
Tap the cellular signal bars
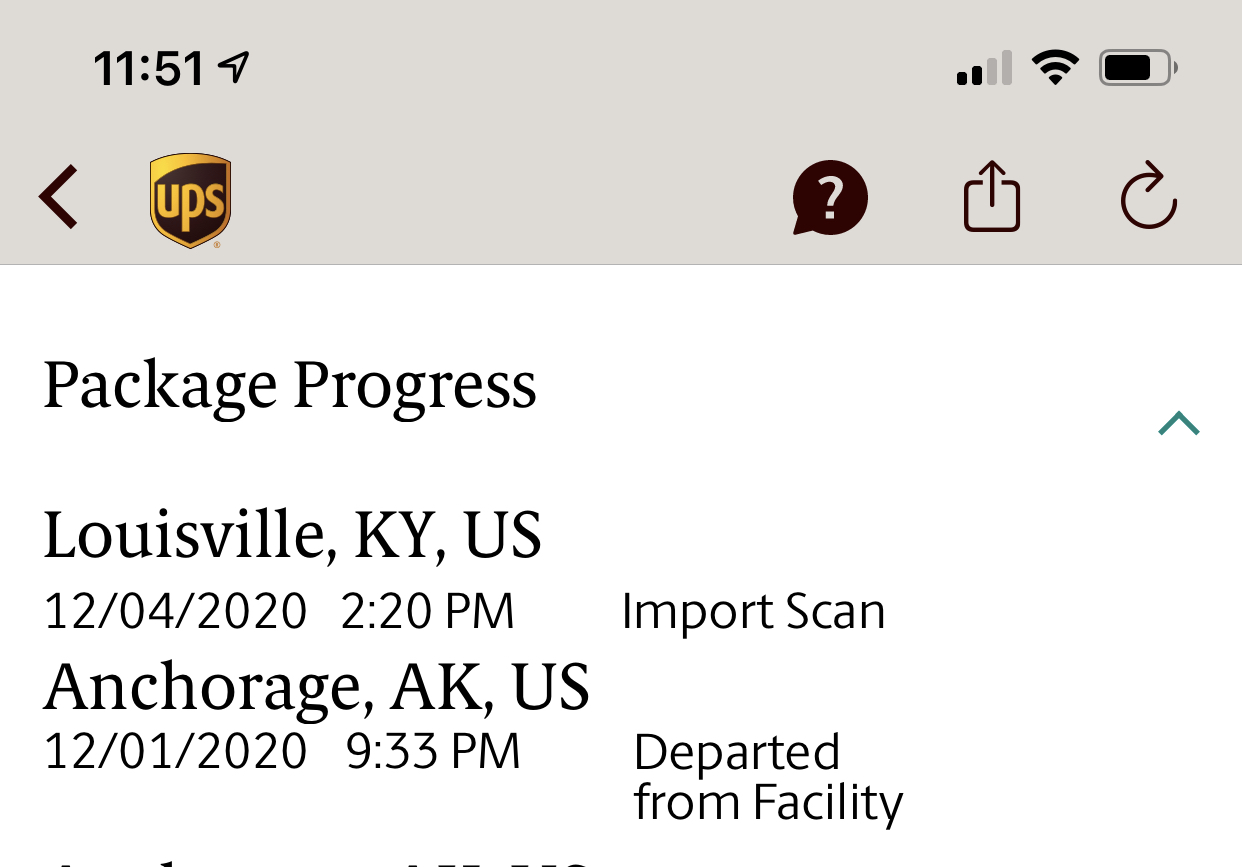984,68
